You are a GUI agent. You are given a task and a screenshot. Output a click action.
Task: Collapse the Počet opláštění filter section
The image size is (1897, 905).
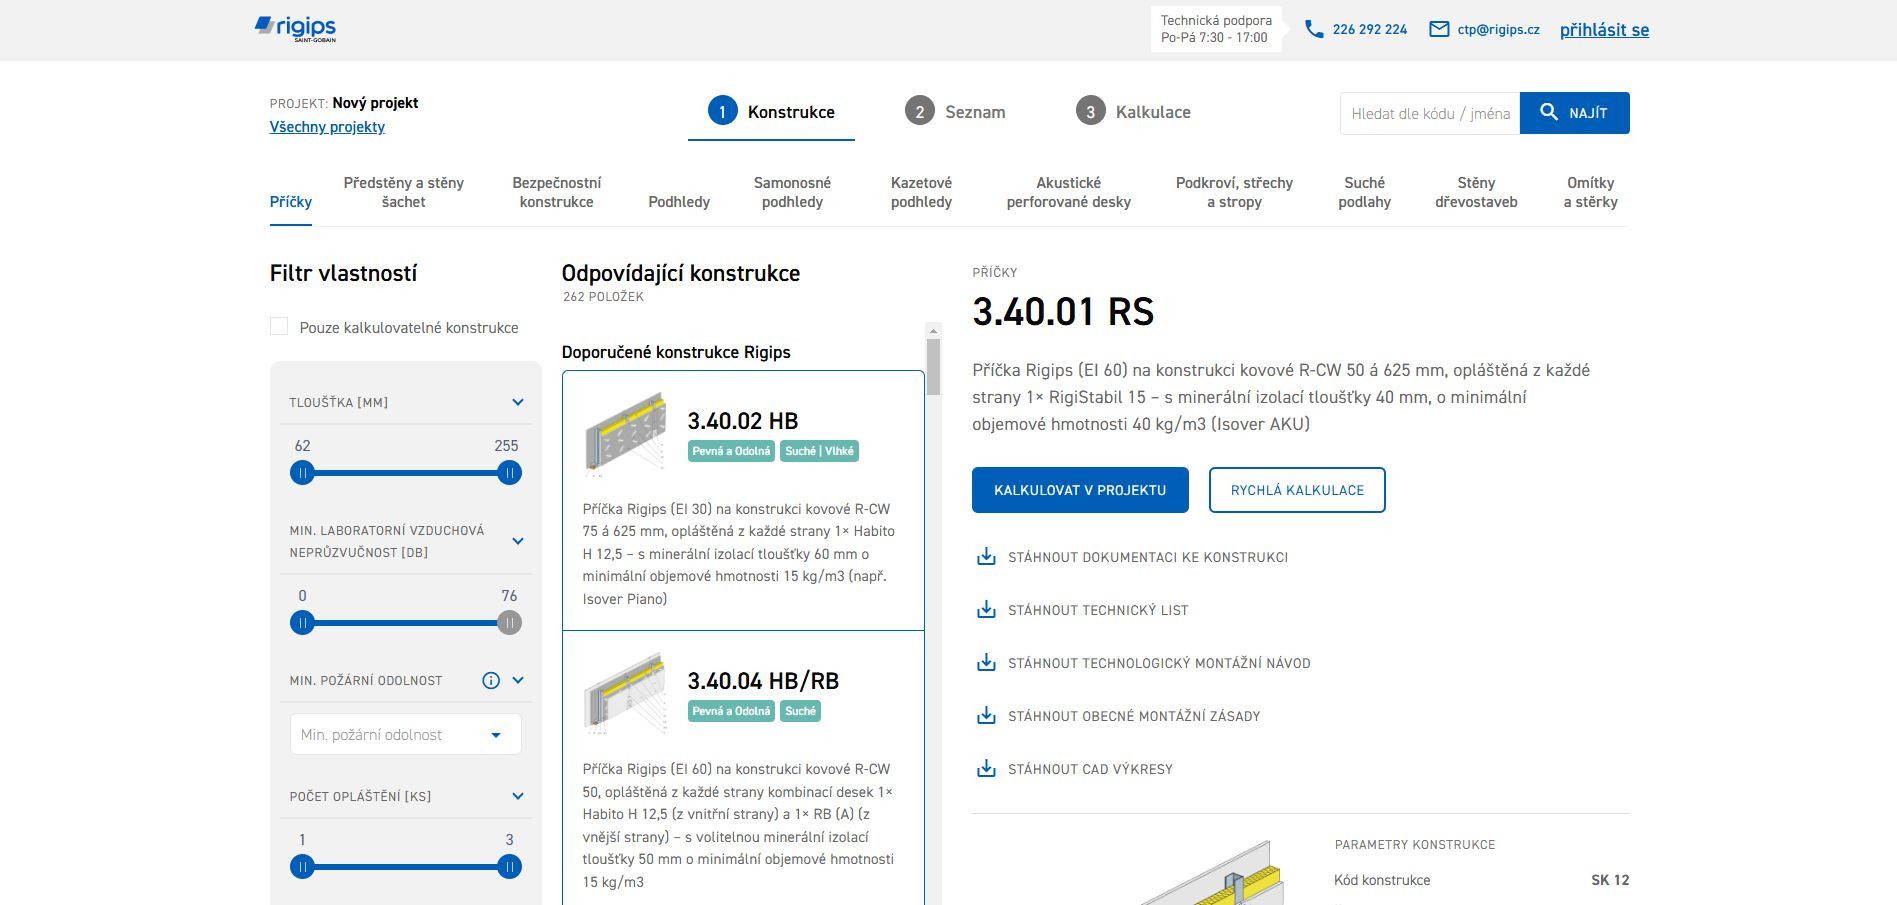(x=518, y=797)
